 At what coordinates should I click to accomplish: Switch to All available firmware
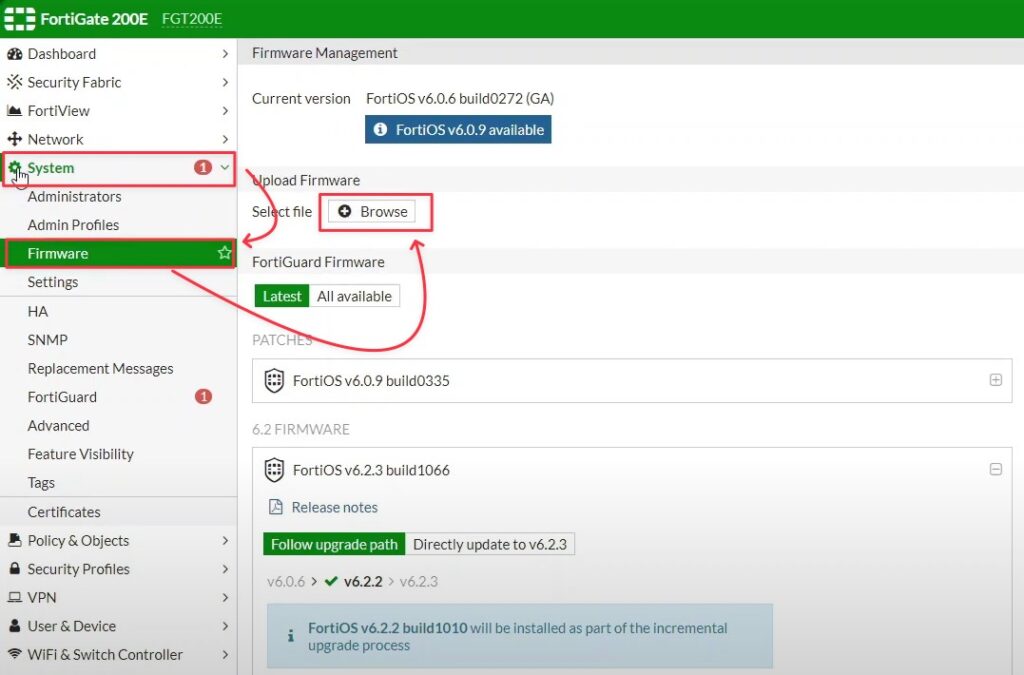pos(354,296)
